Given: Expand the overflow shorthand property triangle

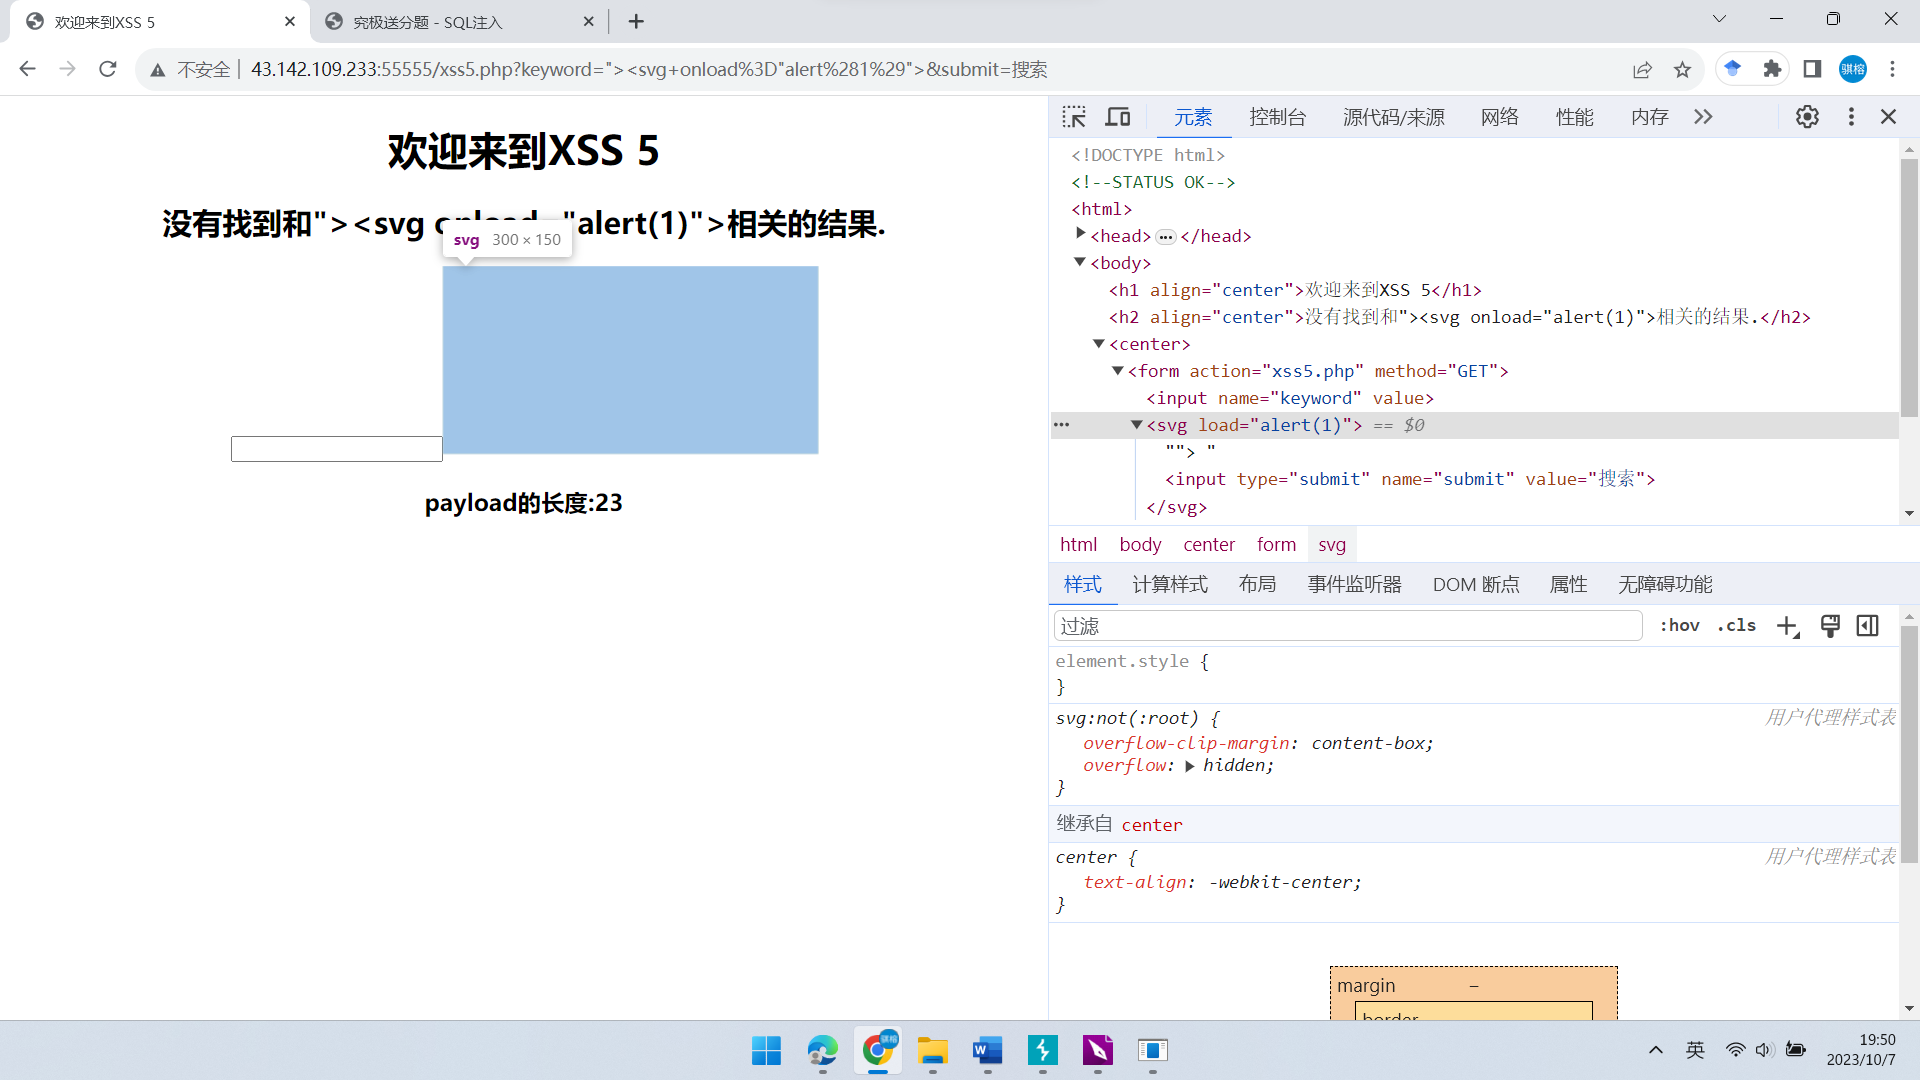Looking at the screenshot, I should point(1190,766).
